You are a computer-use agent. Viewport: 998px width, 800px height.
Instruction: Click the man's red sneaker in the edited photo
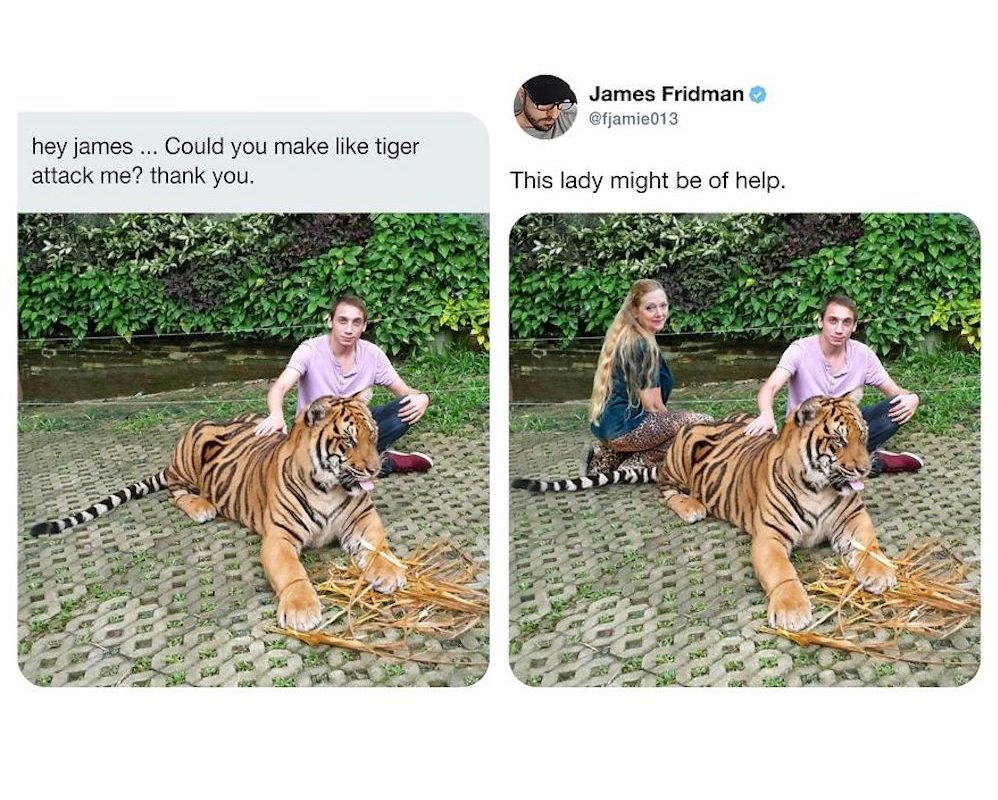[x=899, y=461]
